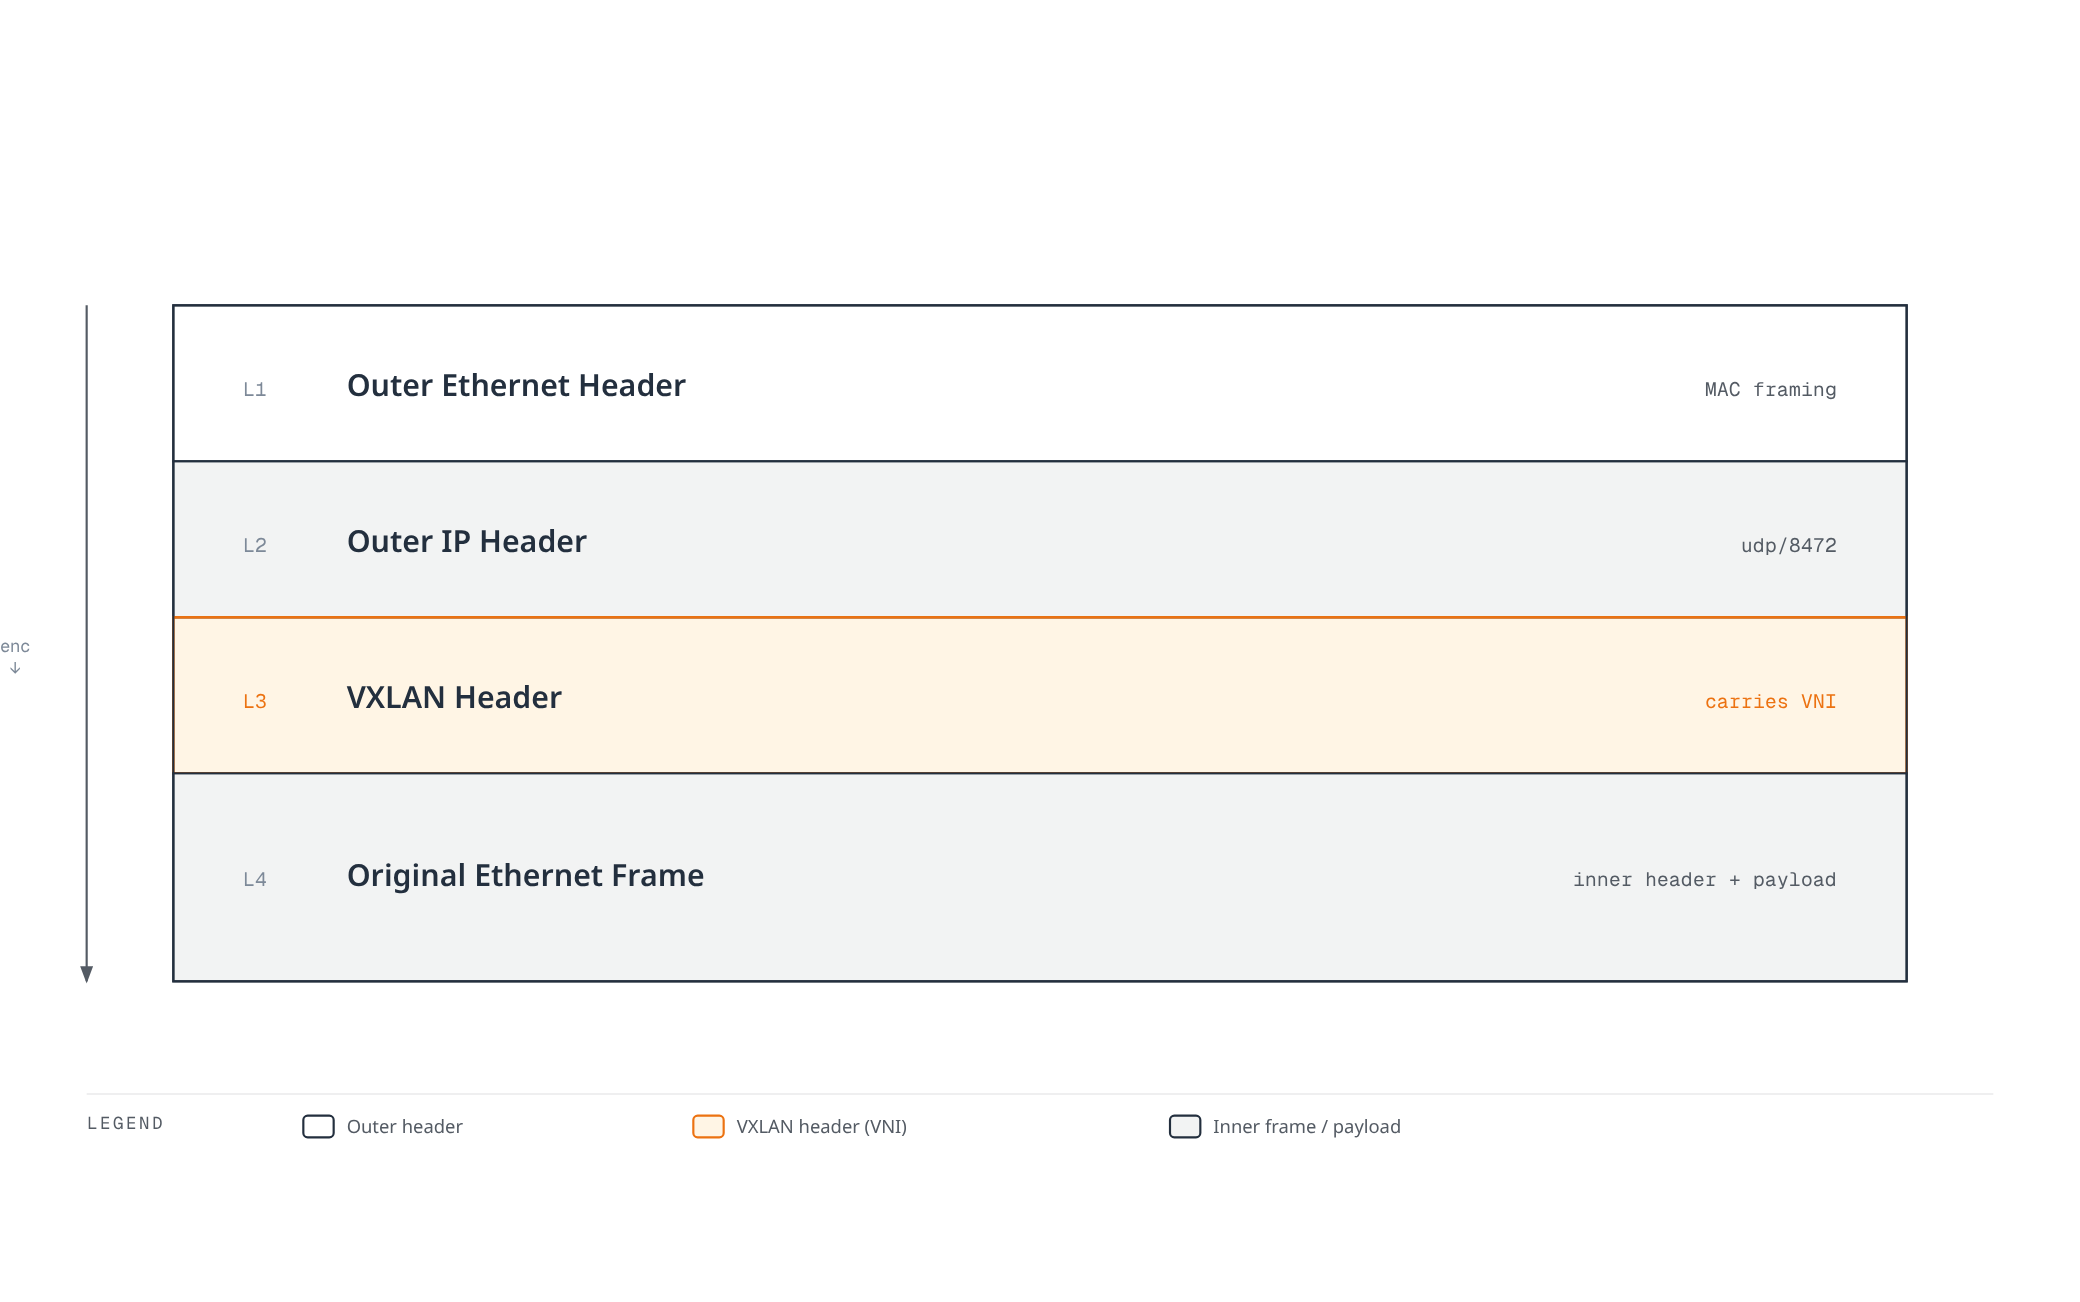Click the VXLAN header (VNI) legend text

821,1126
